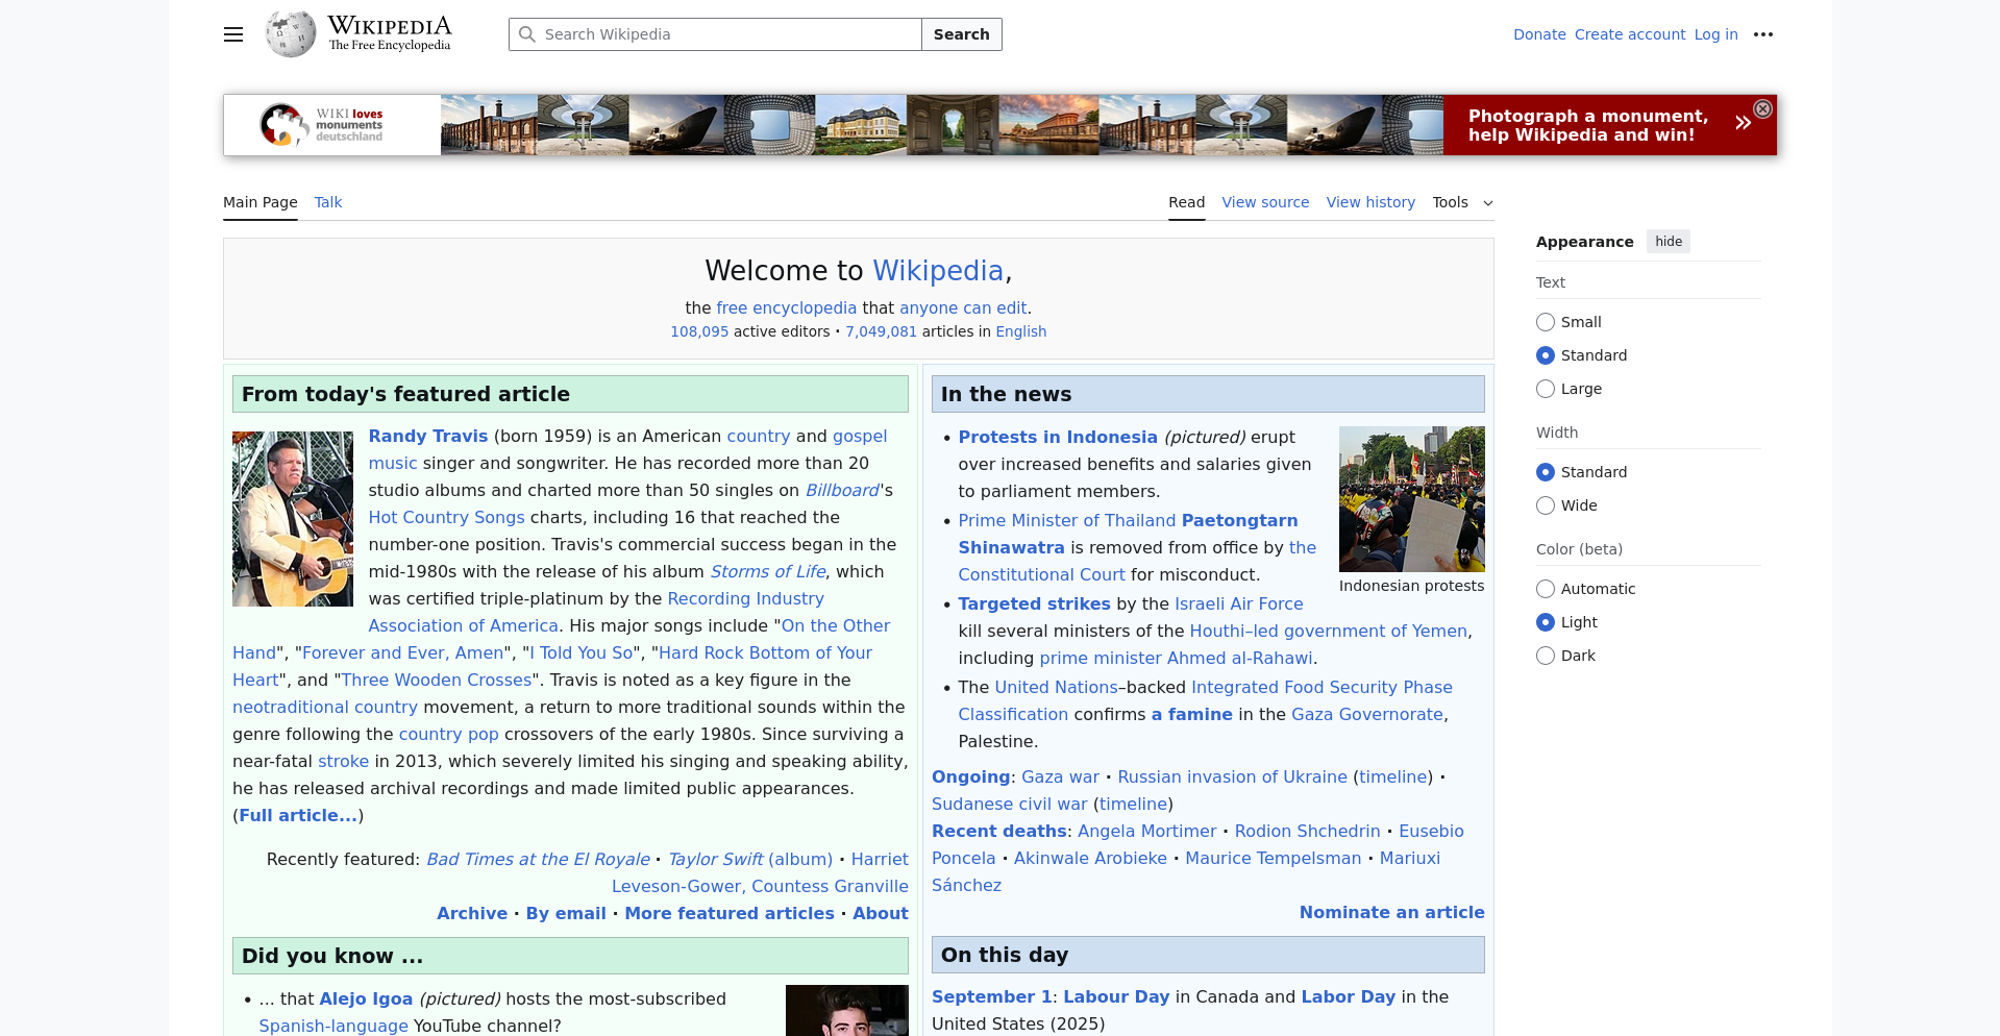Select Standard width option

1545,472
